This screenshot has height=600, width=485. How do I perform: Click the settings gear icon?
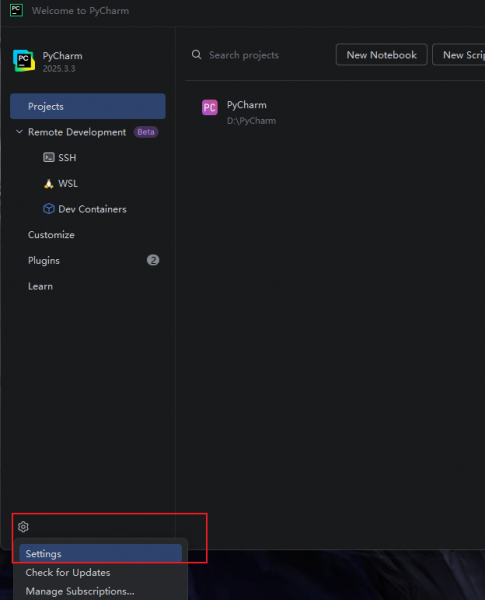23,527
